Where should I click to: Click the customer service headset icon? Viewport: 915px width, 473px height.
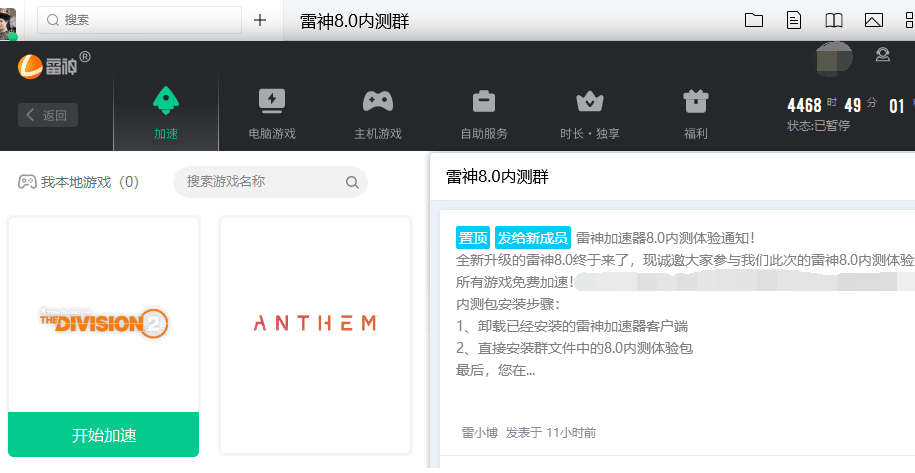(x=883, y=55)
